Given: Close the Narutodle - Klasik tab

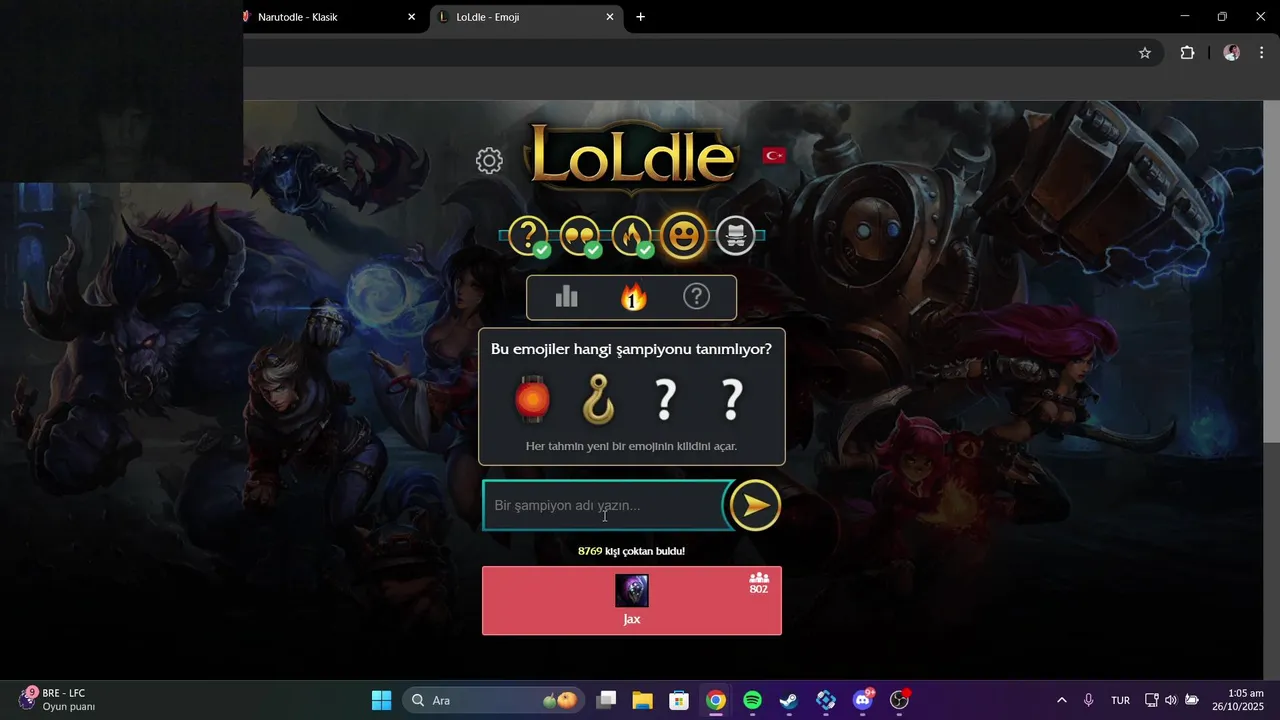Looking at the screenshot, I should click(411, 17).
